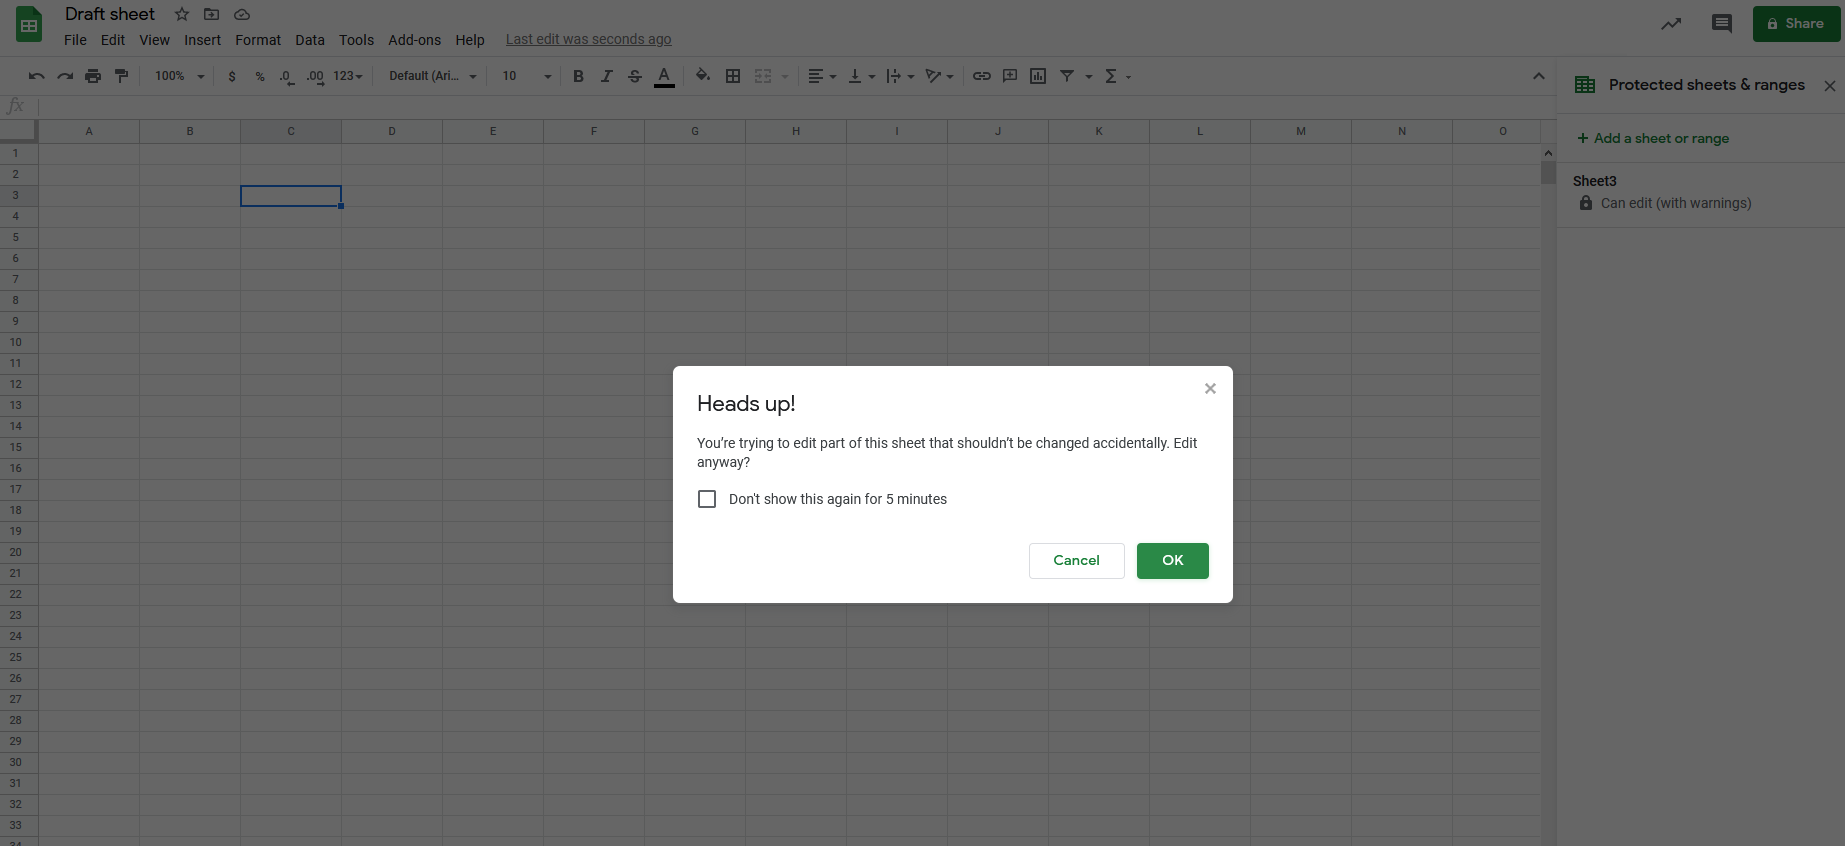
Task: Open comment history icon
Action: point(1721,24)
